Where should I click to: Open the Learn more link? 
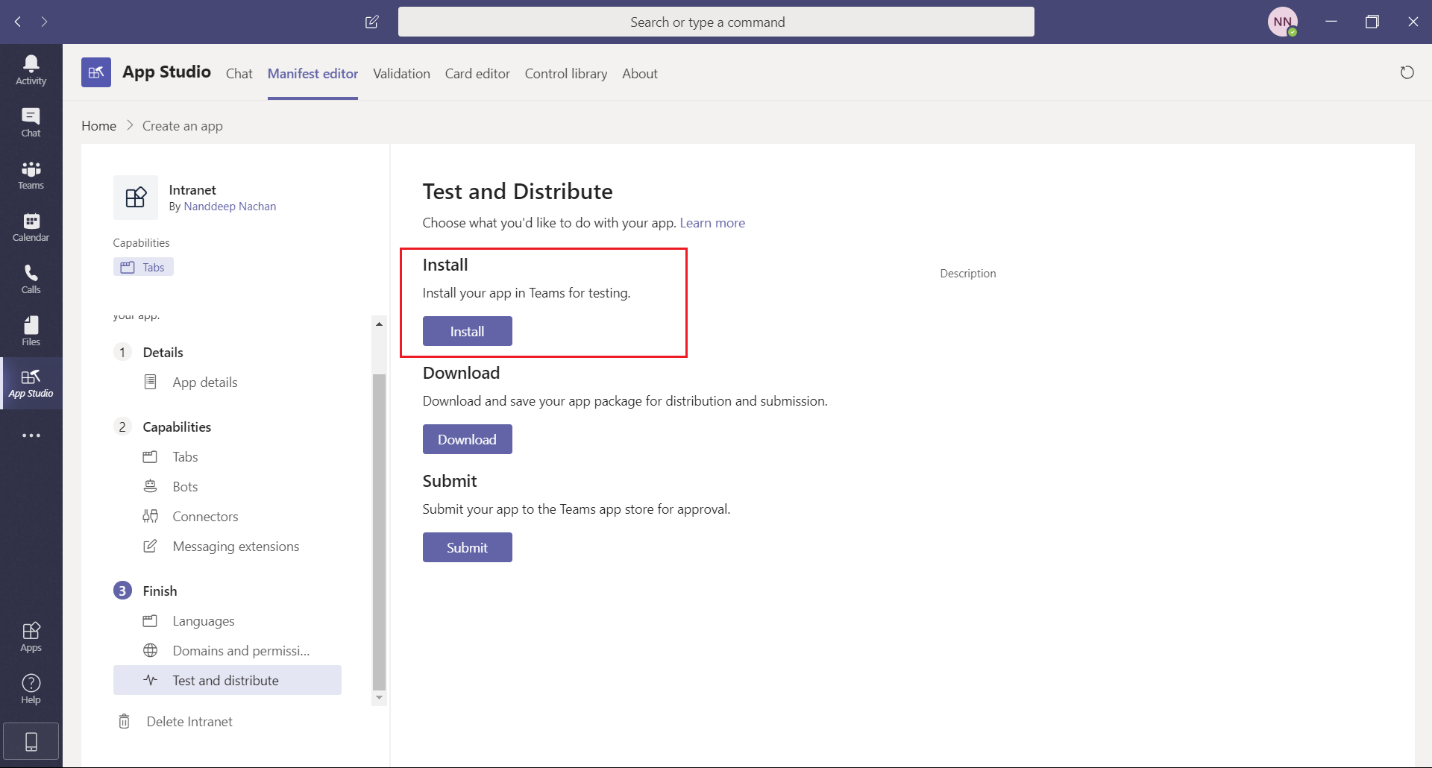coord(712,223)
